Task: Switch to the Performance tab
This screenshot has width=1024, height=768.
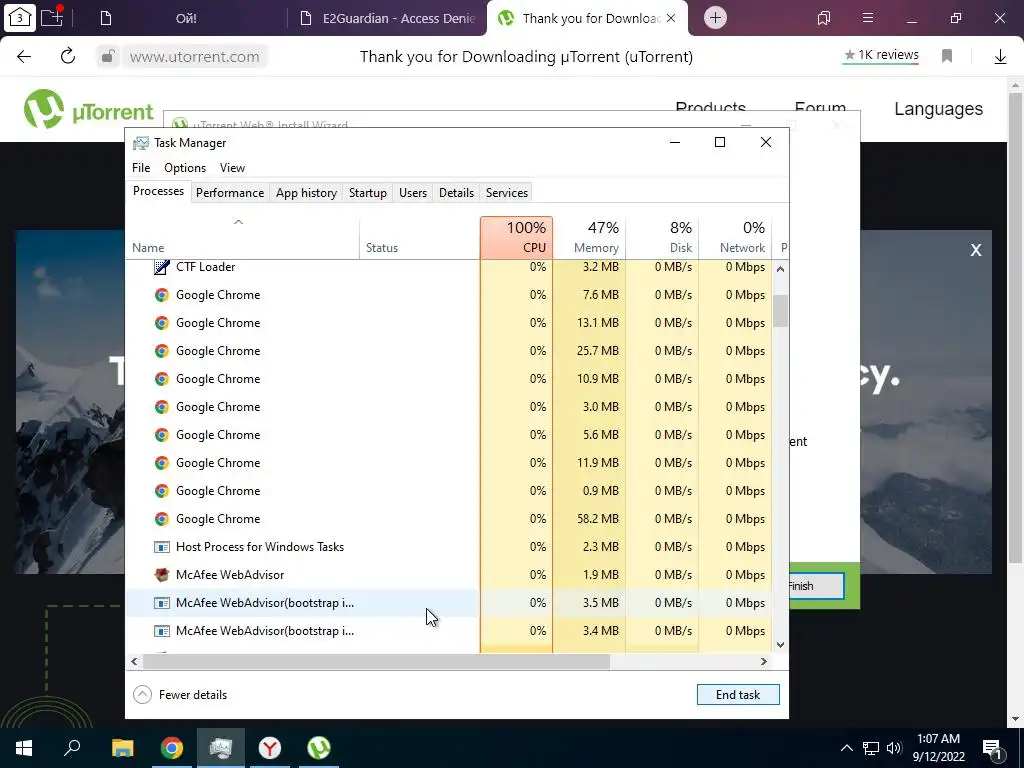Action: pos(230,193)
